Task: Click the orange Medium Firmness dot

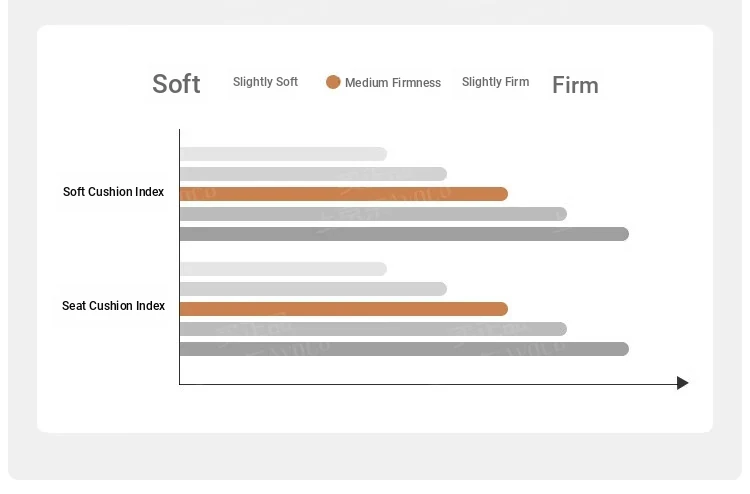Action: [x=333, y=82]
